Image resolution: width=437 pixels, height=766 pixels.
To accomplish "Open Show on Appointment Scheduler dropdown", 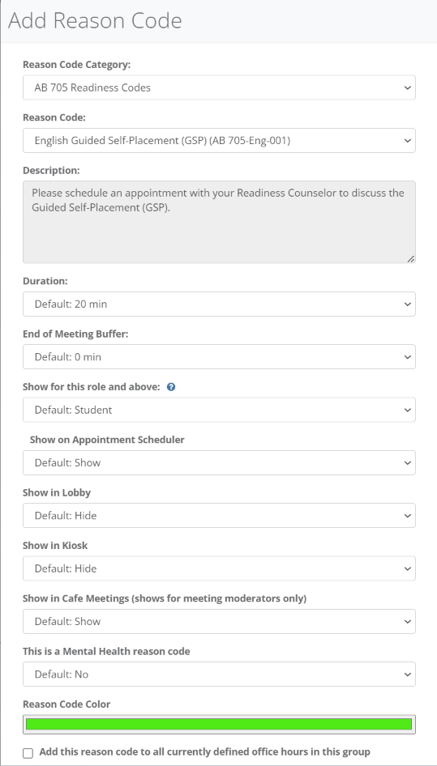I will 219,463.
